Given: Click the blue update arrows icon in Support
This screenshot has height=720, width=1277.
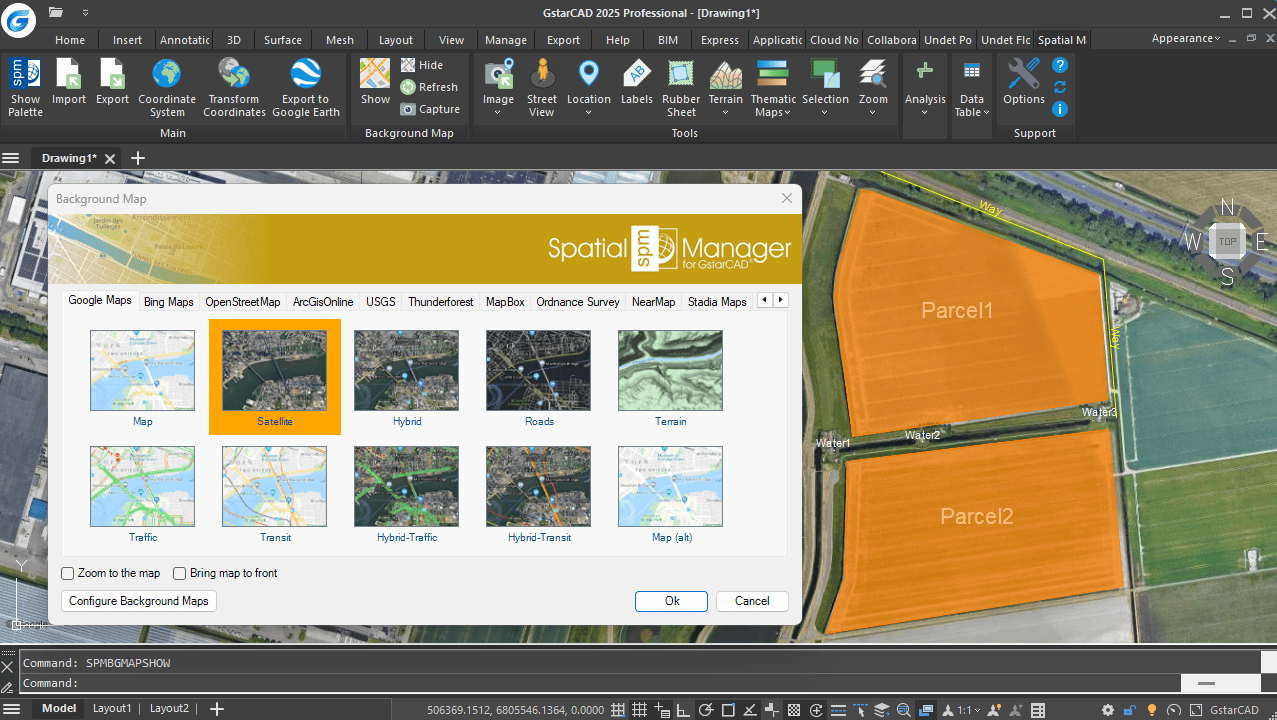Looking at the screenshot, I should tap(1060, 87).
